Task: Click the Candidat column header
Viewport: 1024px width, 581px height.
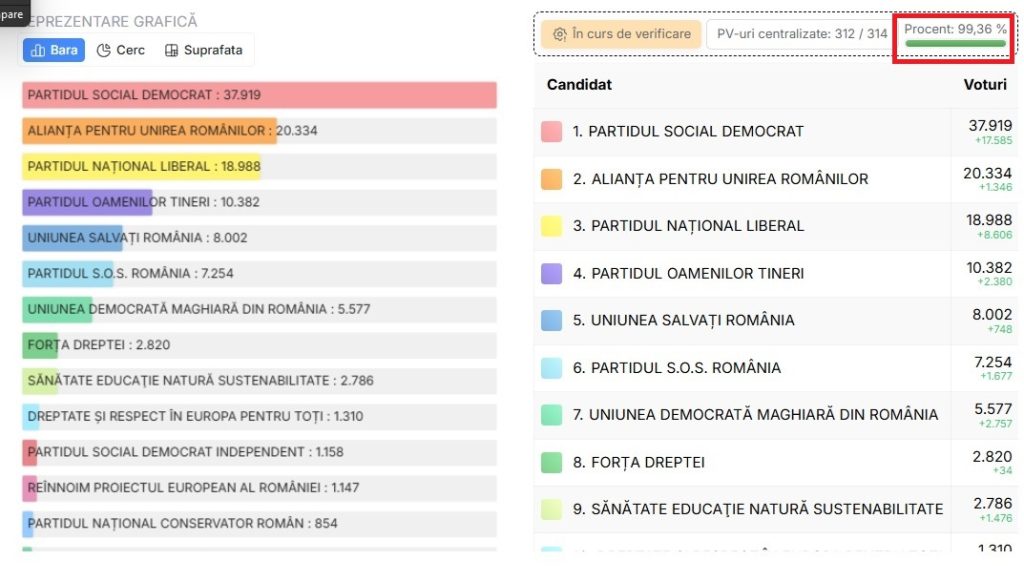Action: pos(579,85)
